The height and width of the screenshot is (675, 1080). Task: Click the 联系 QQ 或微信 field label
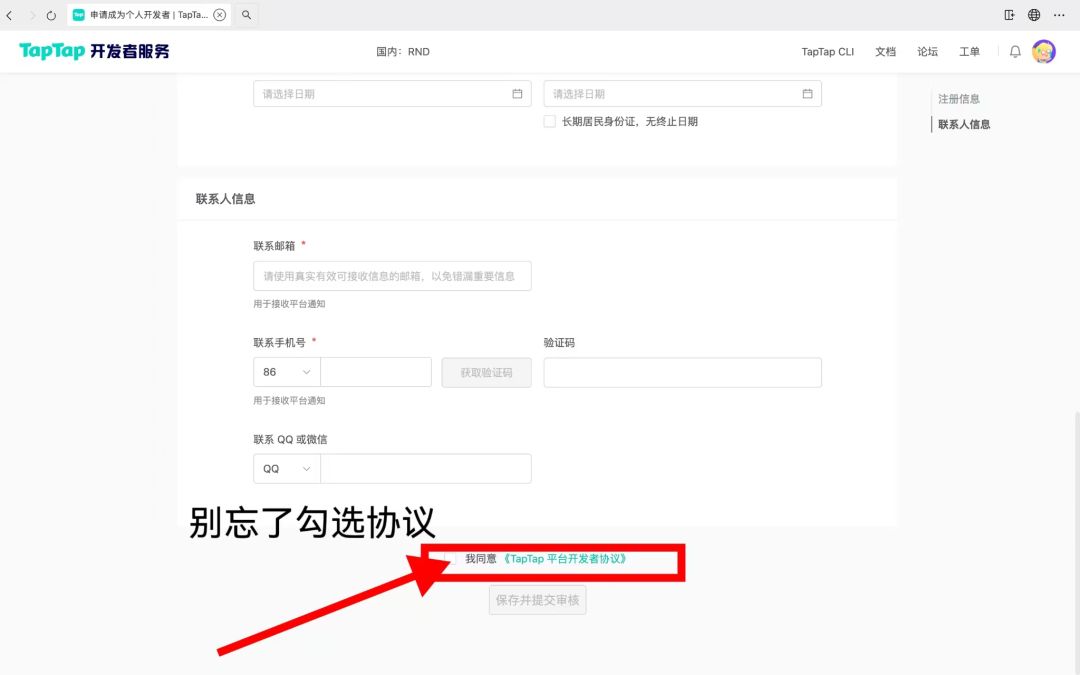[290, 439]
